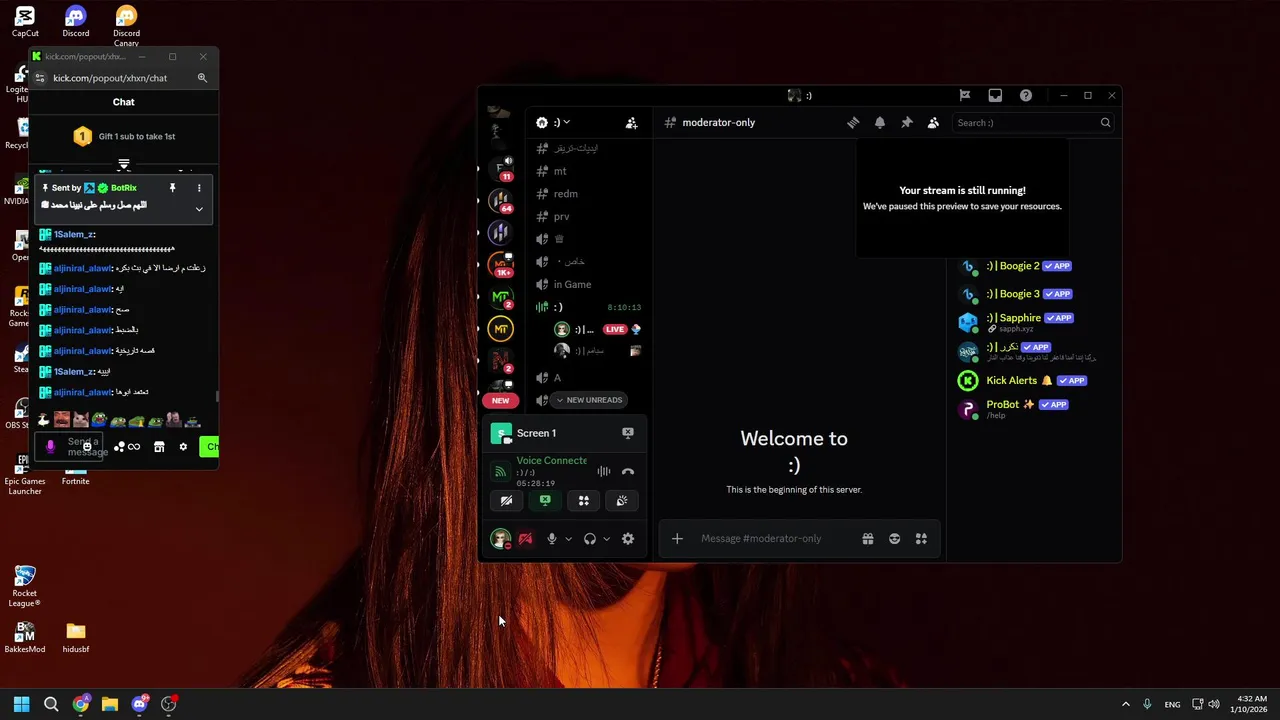This screenshot has width=1280, height=720.
Task: Open server icon with 64 badge
Action: coord(501,200)
